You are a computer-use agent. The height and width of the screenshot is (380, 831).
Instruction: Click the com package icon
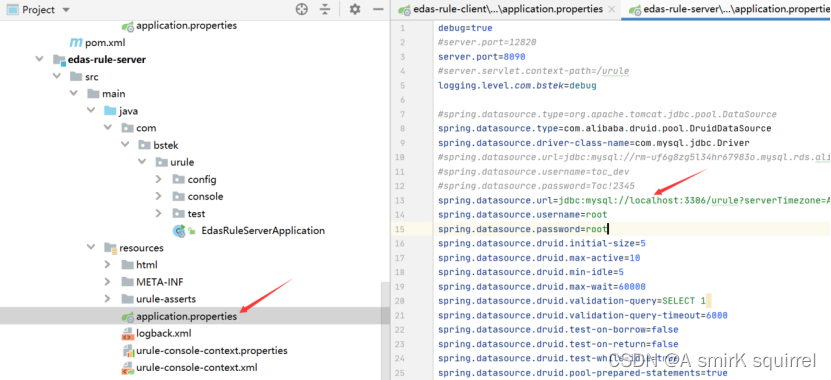pyautogui.click(x=127, y=128)
